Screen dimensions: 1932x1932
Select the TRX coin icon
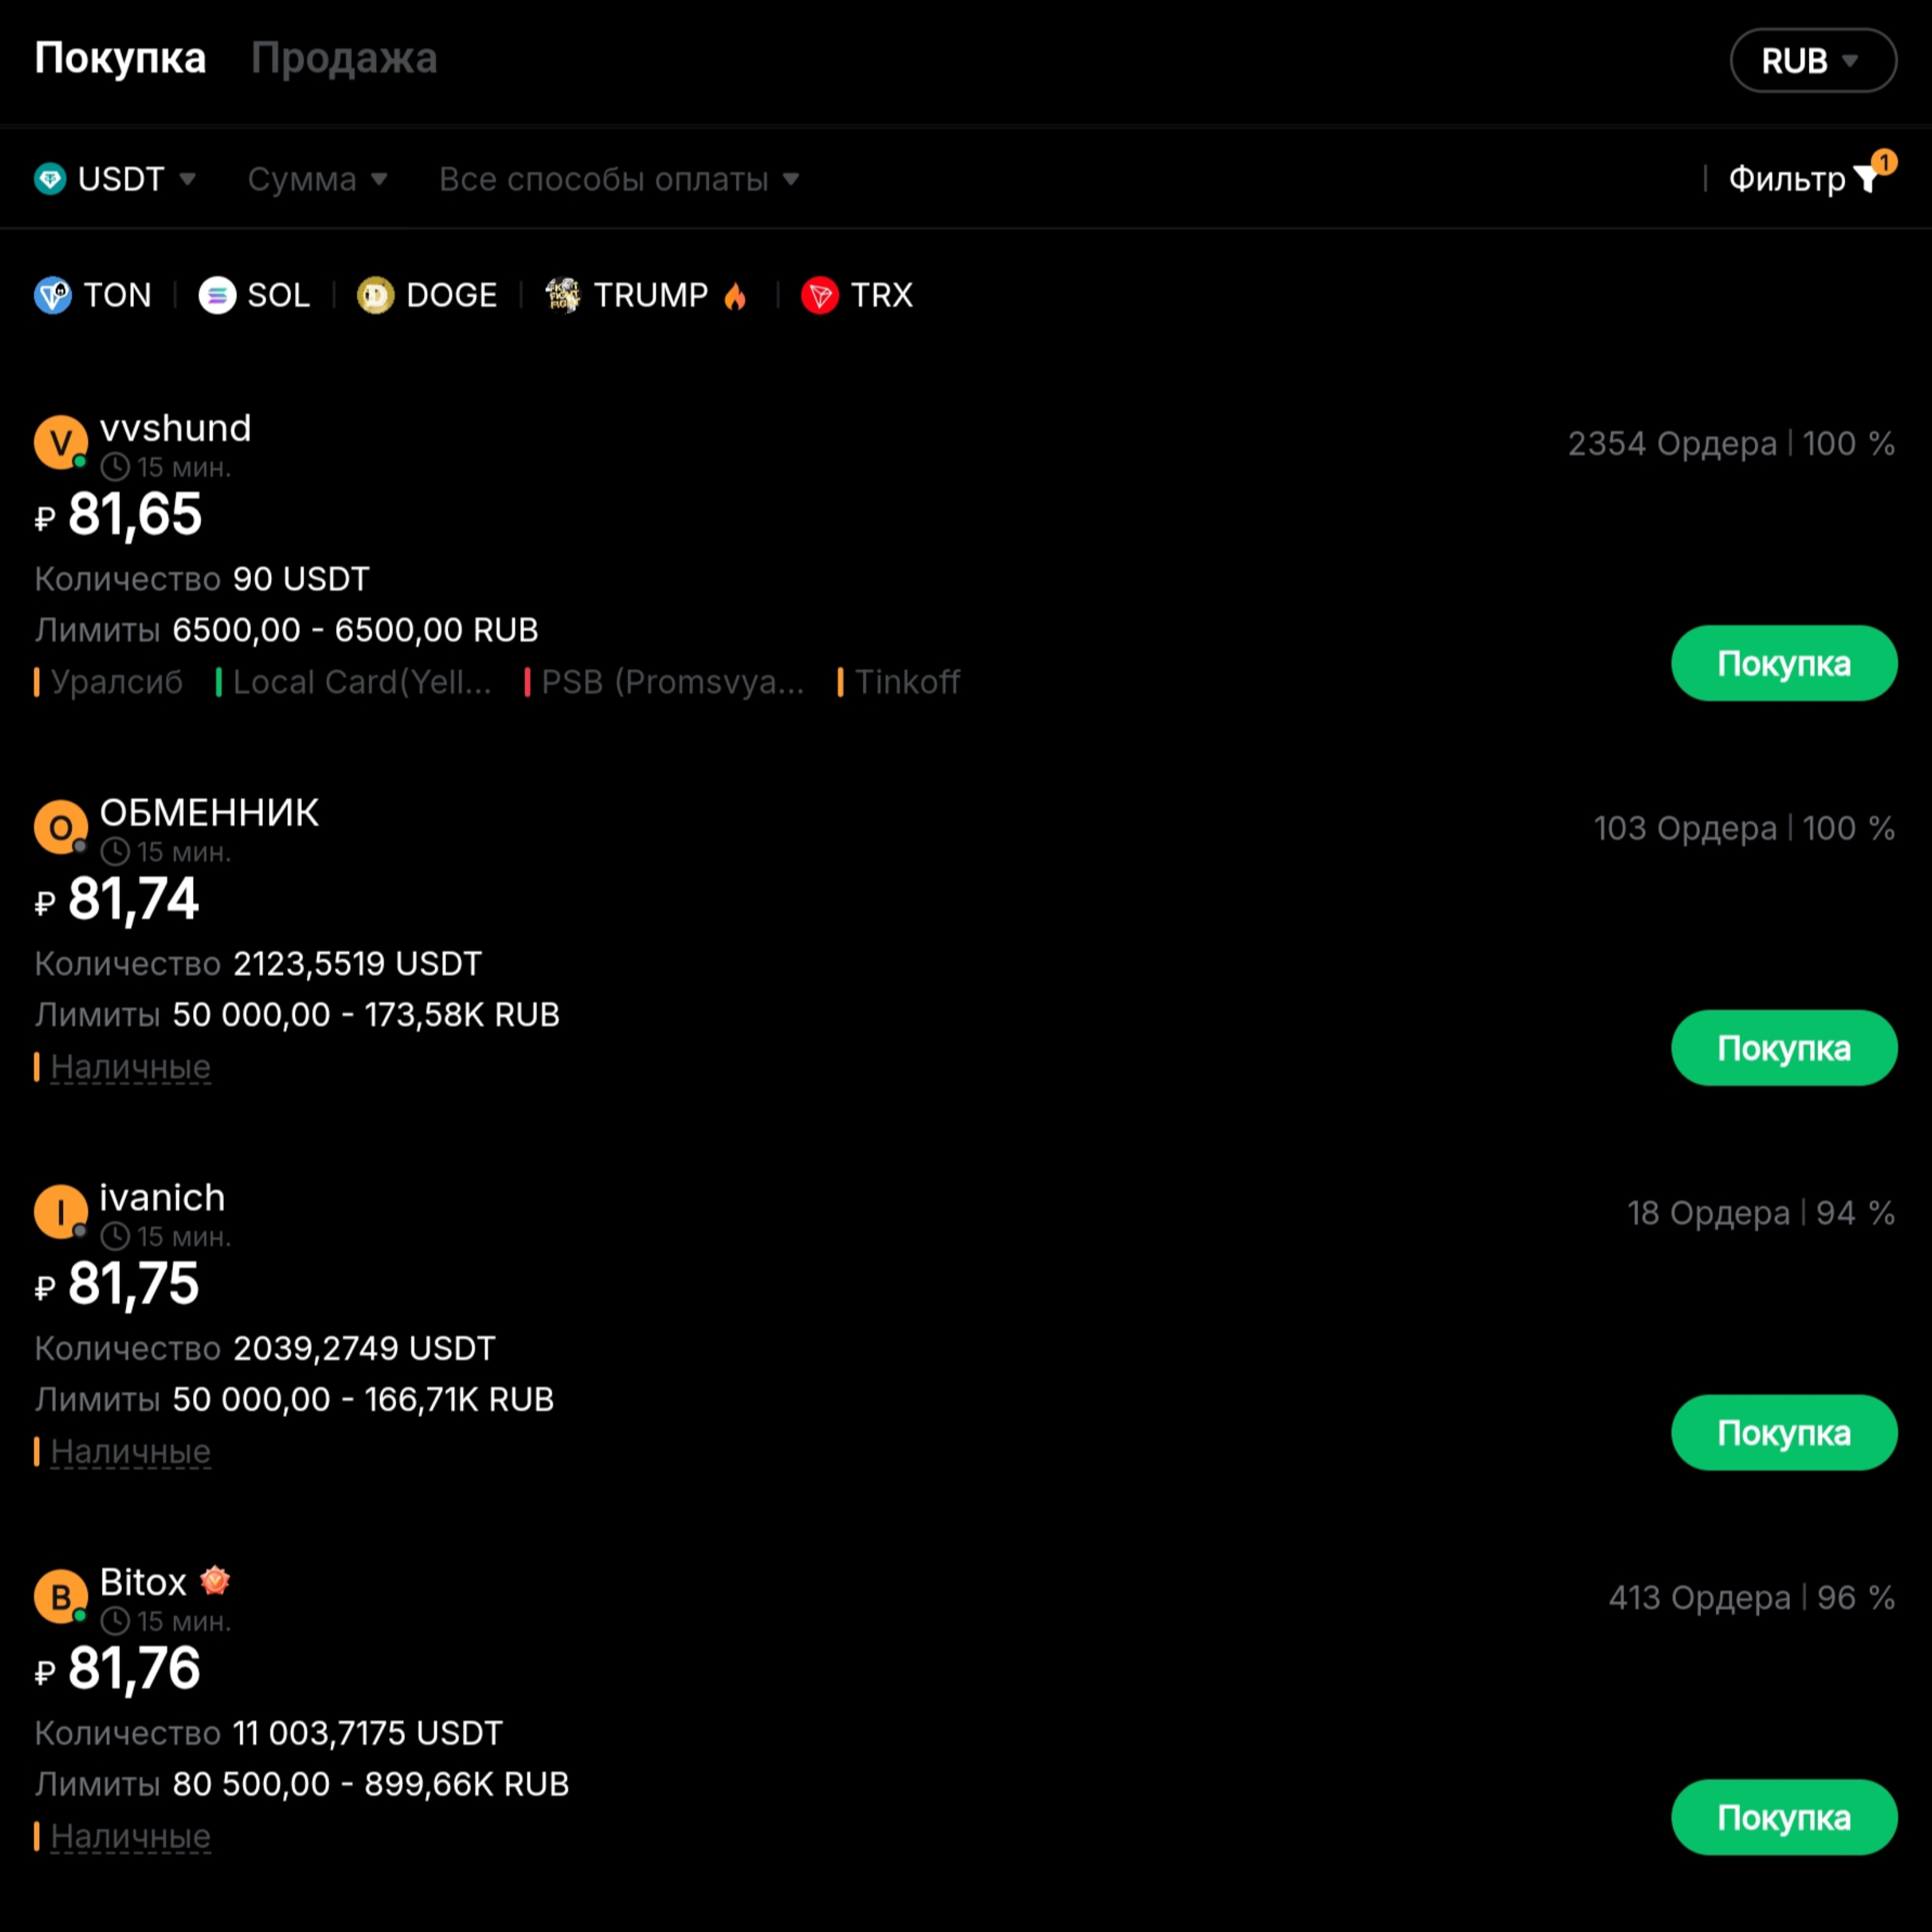(x=820, y=295)
